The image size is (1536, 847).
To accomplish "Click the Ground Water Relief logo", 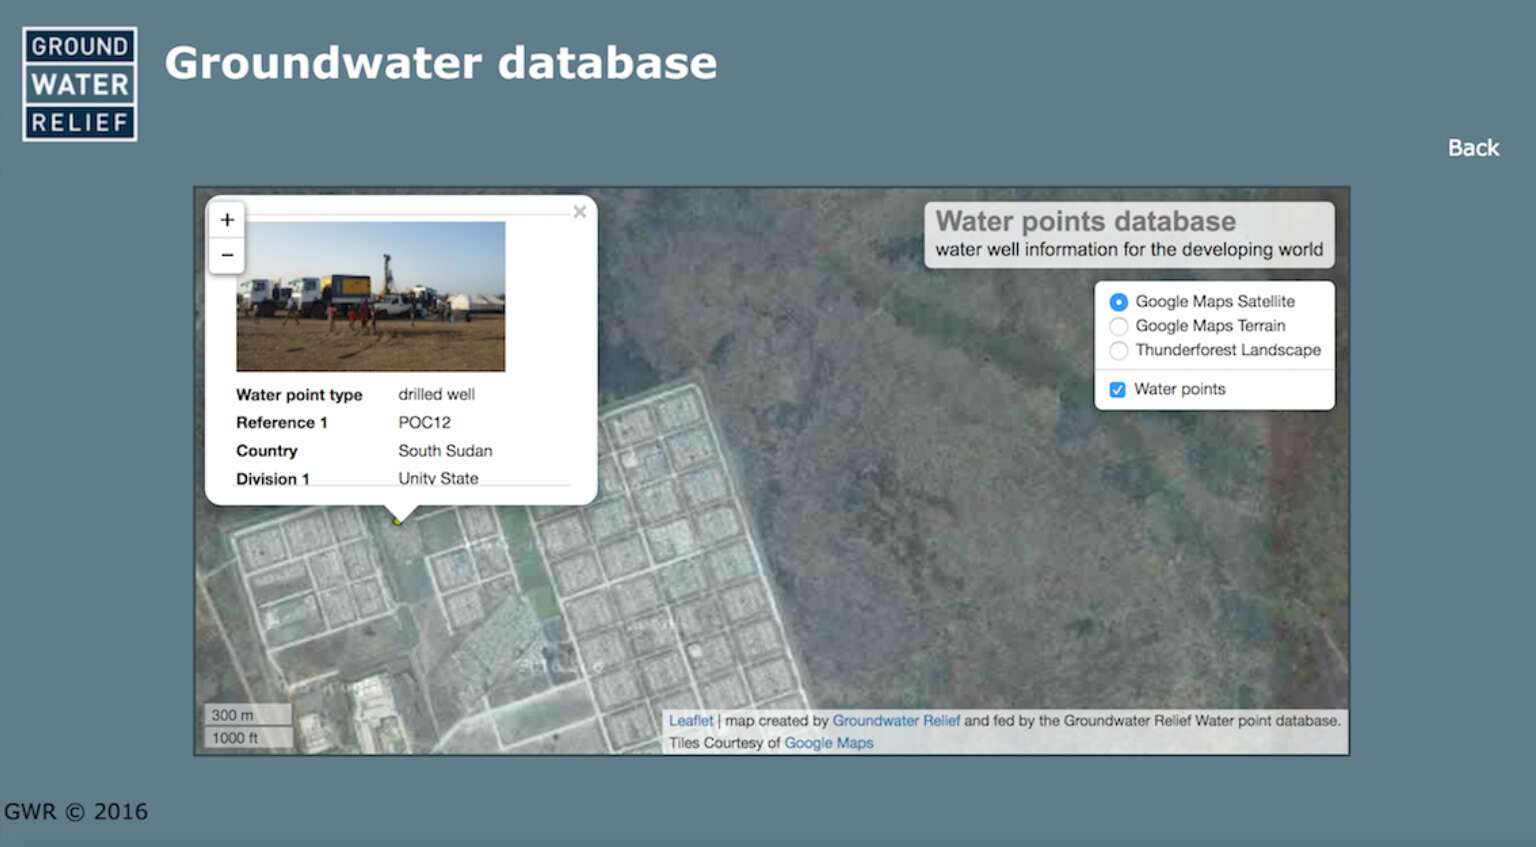I will click(80, 84).
